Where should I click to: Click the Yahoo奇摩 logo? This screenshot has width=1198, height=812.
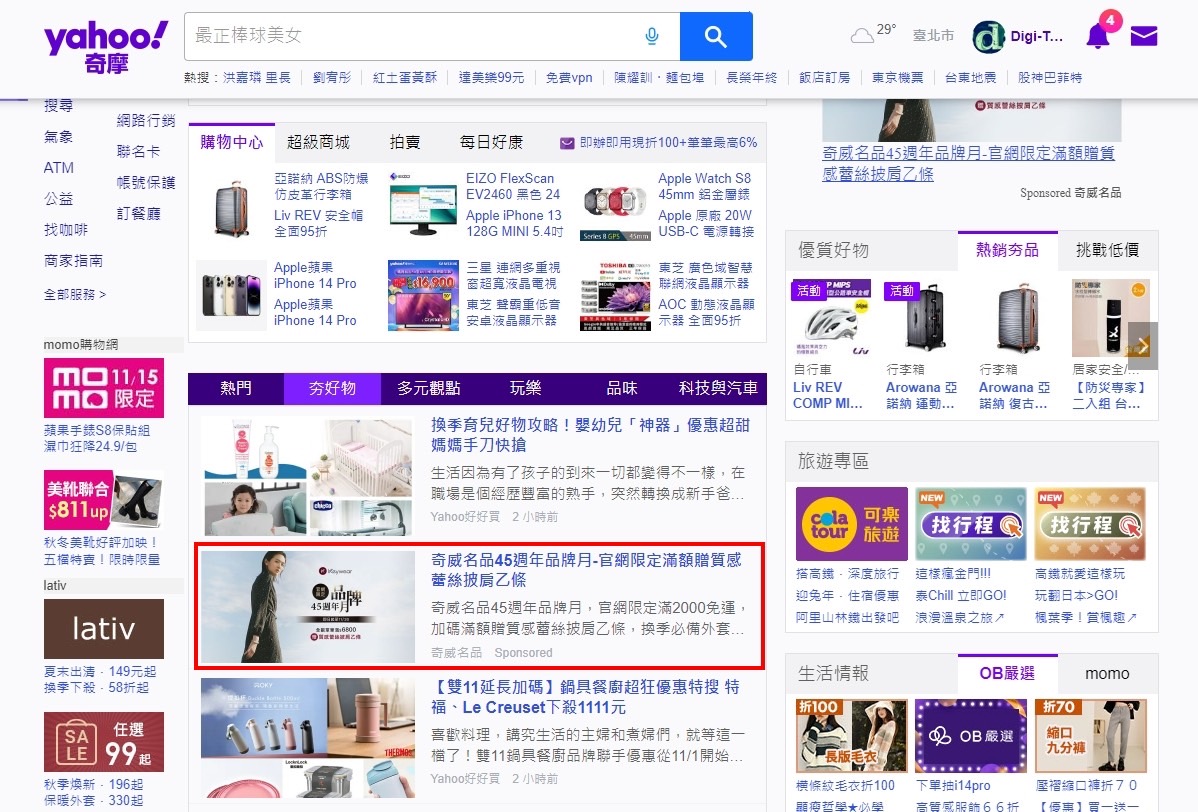pyautogui.click(x=106, y=48)
